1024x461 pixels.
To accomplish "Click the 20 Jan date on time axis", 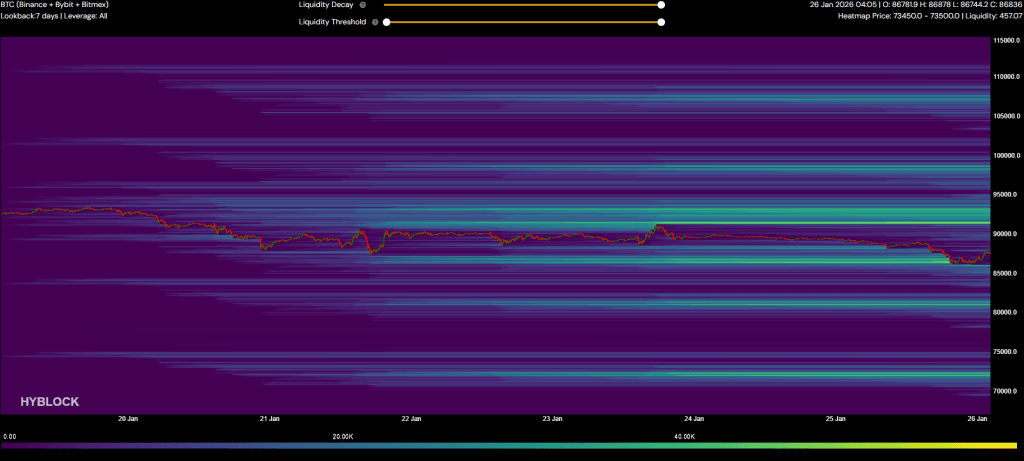I will 128,419.
